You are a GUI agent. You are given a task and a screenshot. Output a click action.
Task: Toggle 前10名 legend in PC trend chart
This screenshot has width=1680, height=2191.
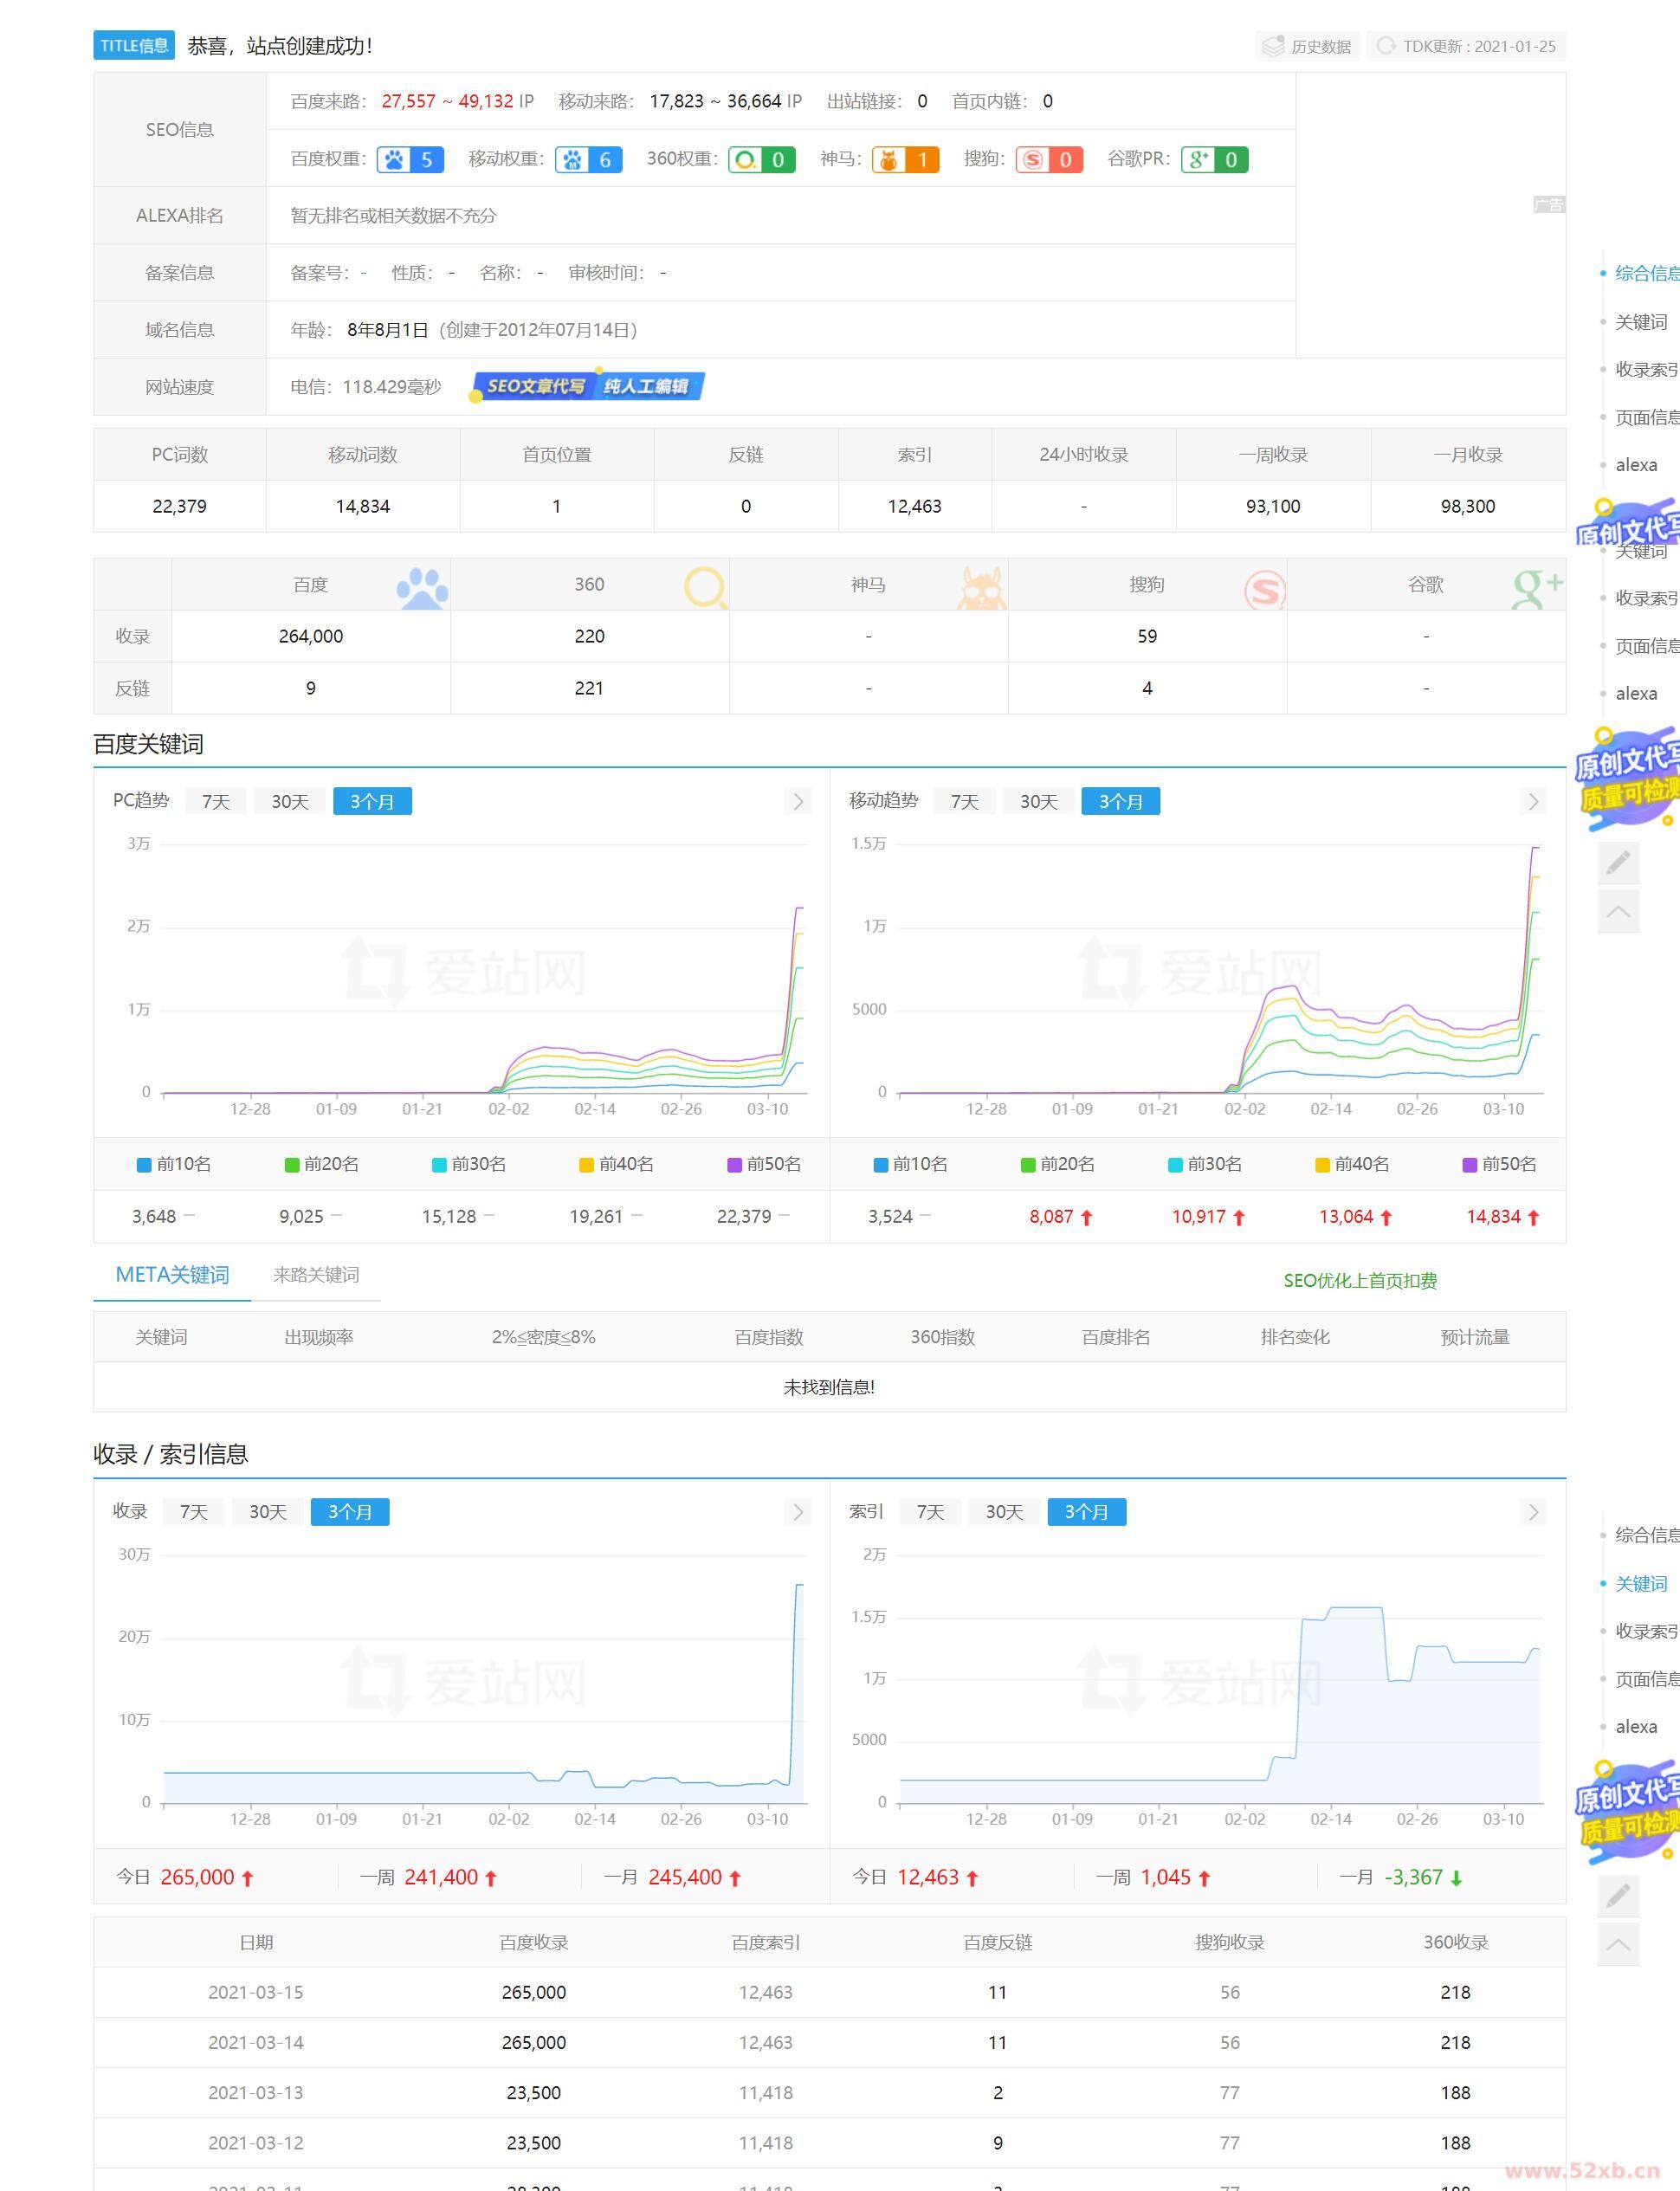click(x=174, y=1164)
